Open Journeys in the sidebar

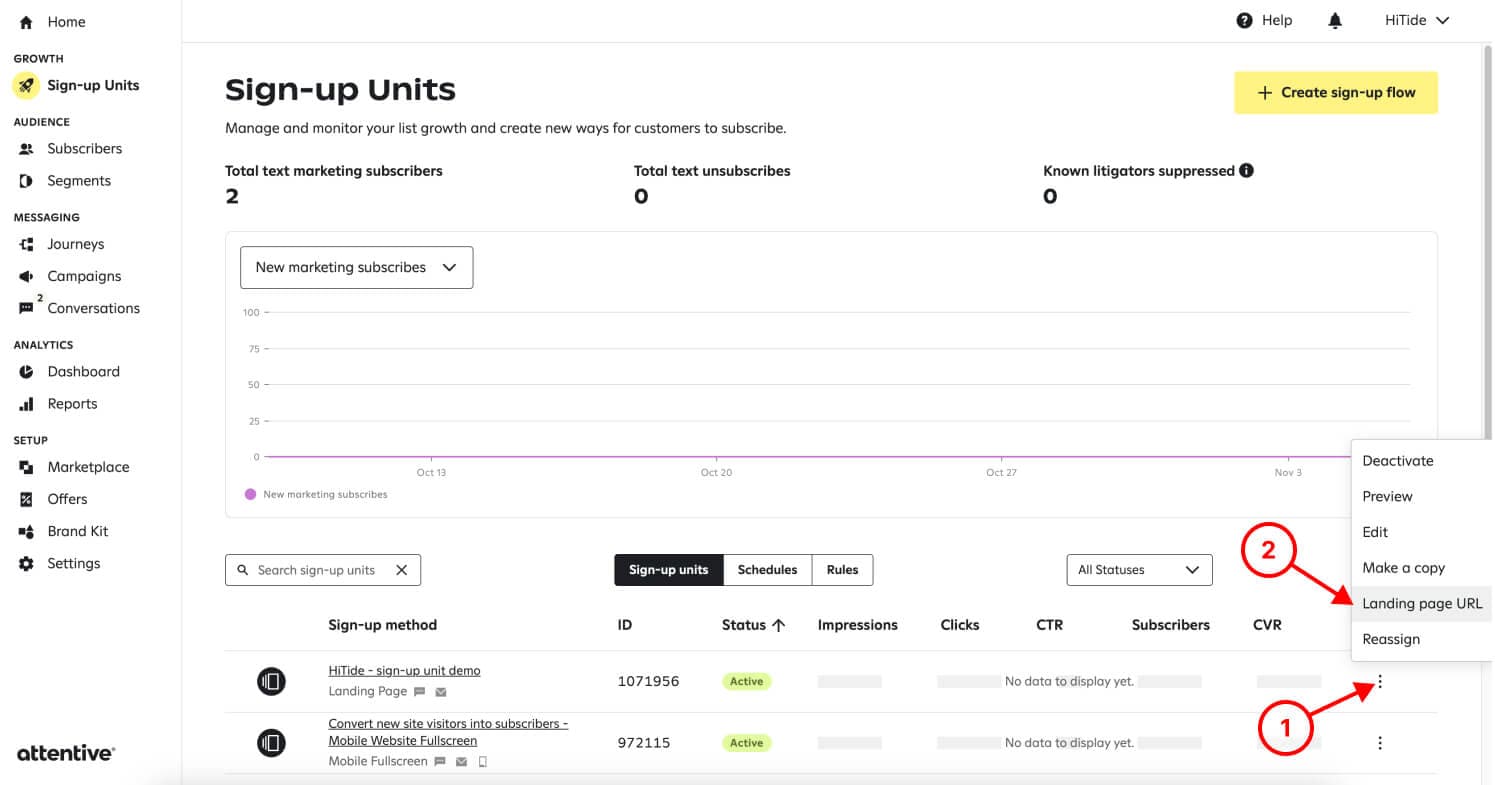pos(62,243)
